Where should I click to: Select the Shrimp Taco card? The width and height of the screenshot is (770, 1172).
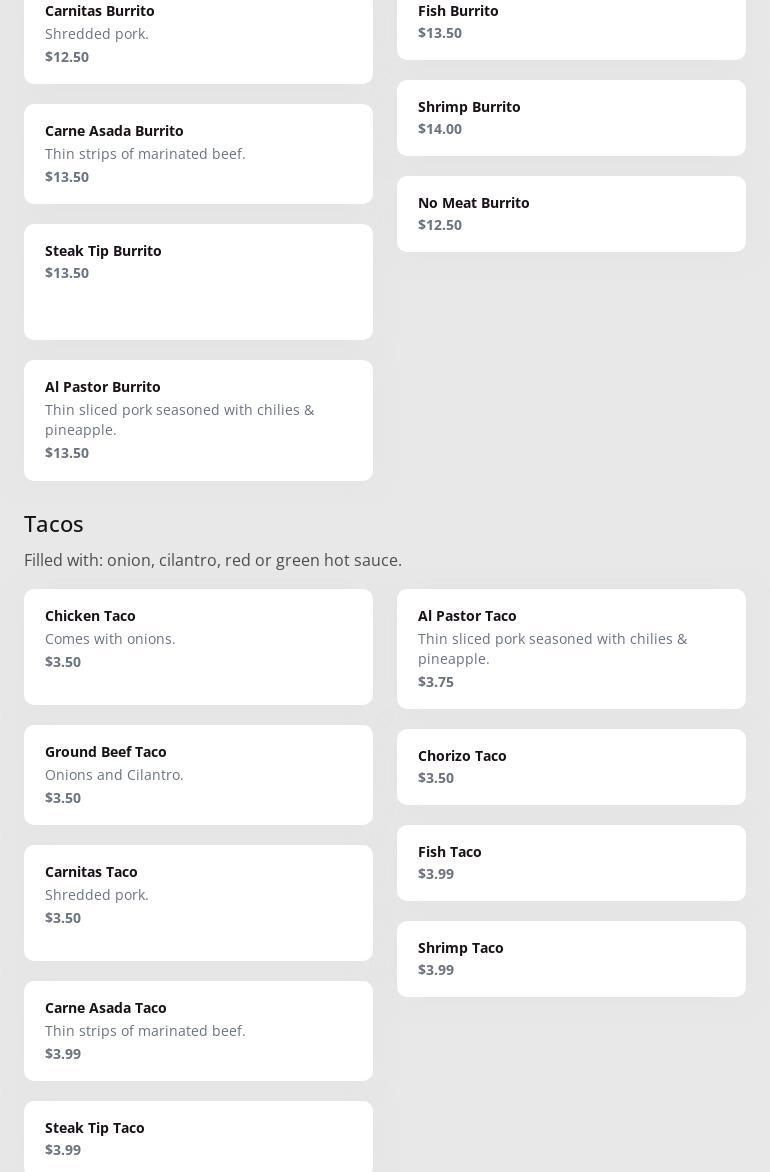tap(570, 958)
